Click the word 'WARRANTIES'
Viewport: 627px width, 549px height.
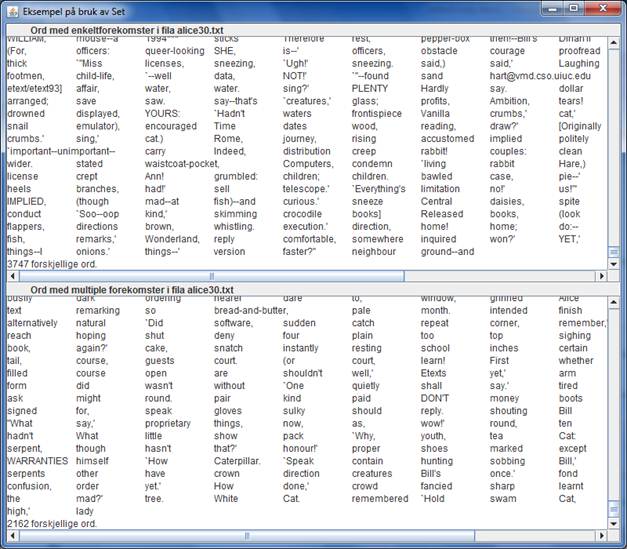tap(38, 461)
